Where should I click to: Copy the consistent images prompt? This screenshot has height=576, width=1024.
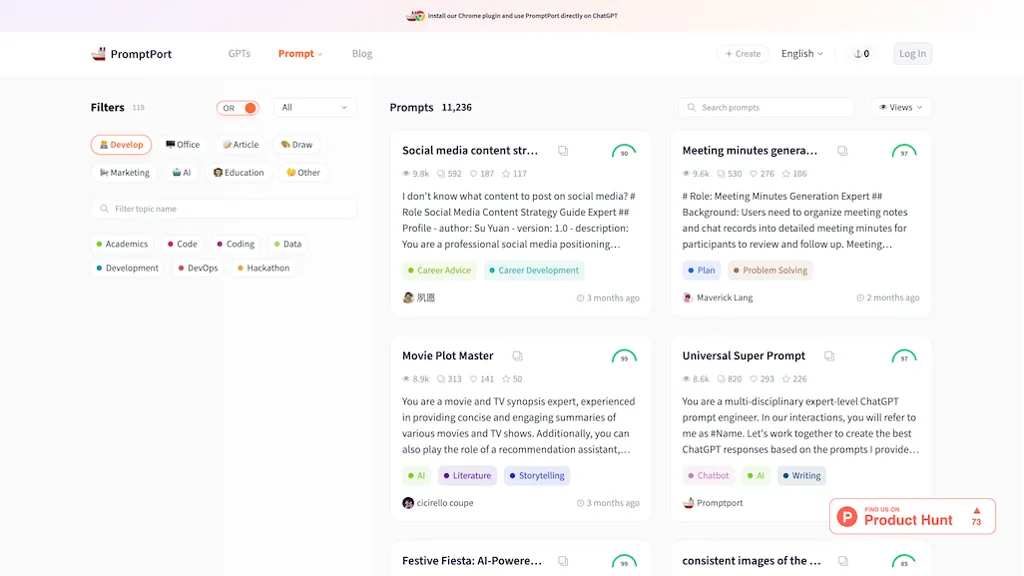pyautogui.click(x=843, y=561)
